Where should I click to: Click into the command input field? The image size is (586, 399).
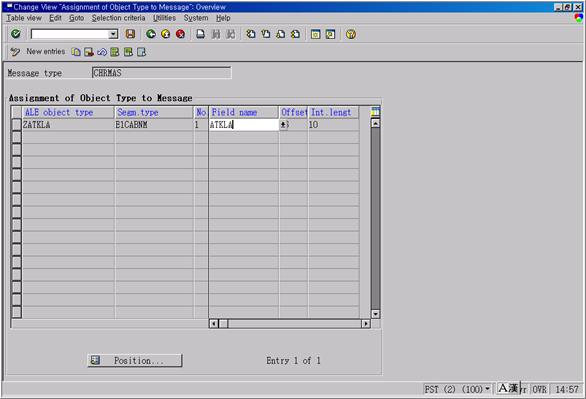pos(70,34)
